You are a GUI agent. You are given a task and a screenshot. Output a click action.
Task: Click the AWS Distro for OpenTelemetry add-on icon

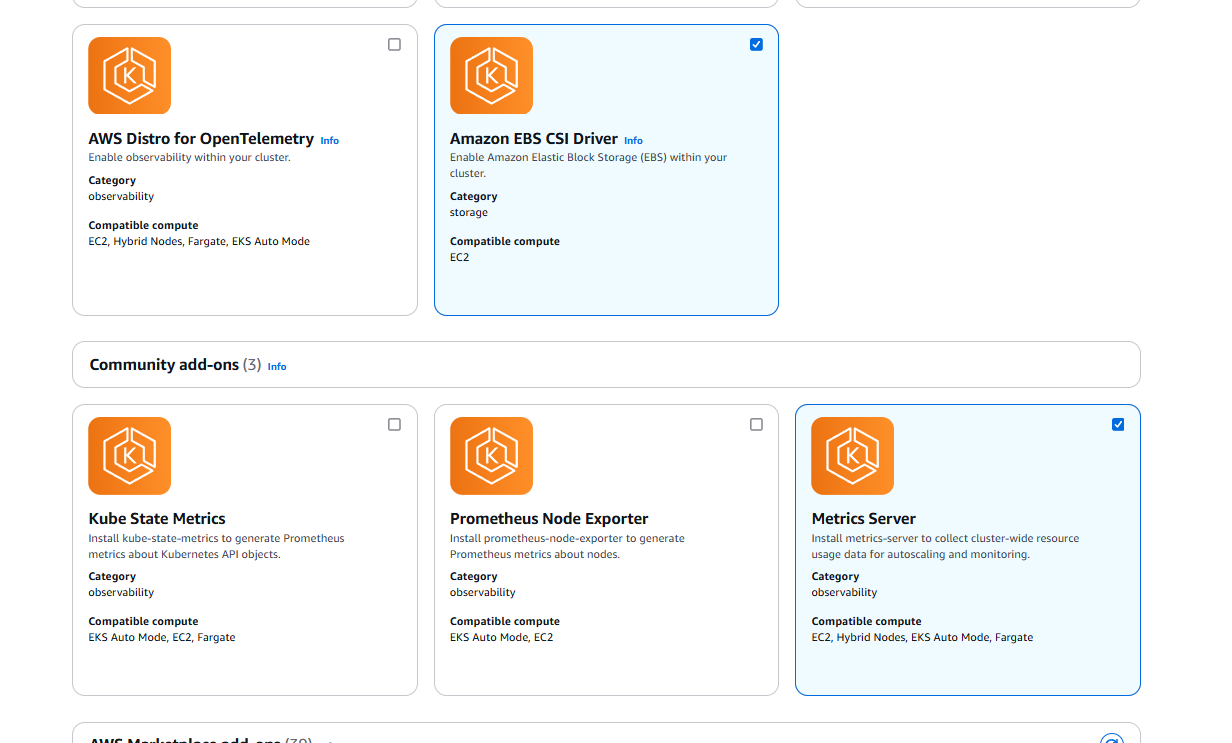click(x=130, y=75)
